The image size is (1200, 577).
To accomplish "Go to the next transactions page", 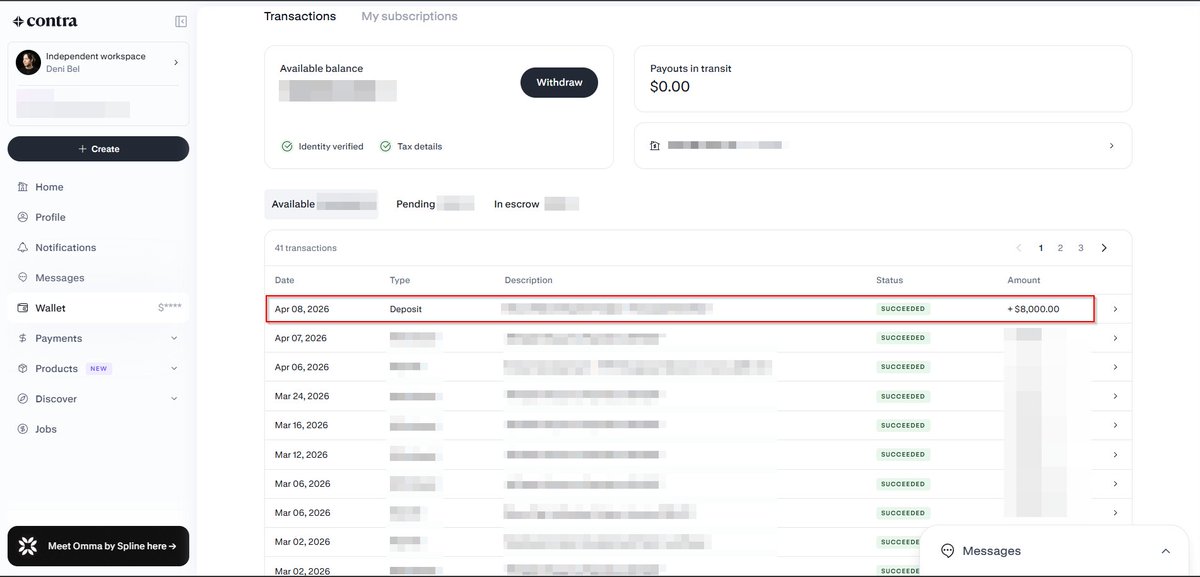I will [x=1104, y=248].
